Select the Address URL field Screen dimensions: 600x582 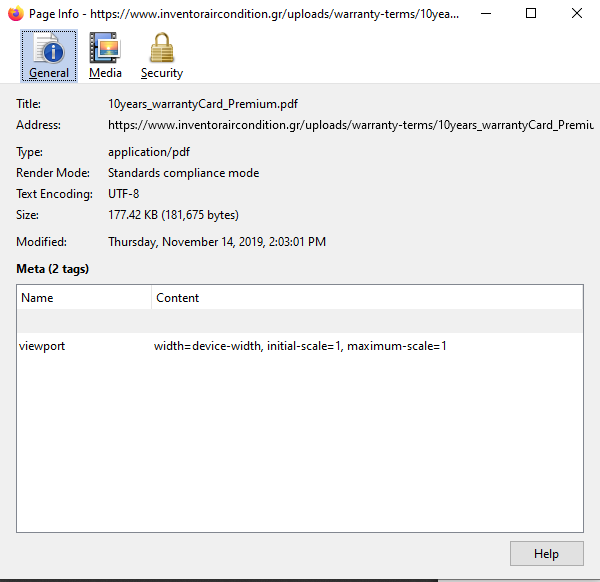tap(351, 125)
